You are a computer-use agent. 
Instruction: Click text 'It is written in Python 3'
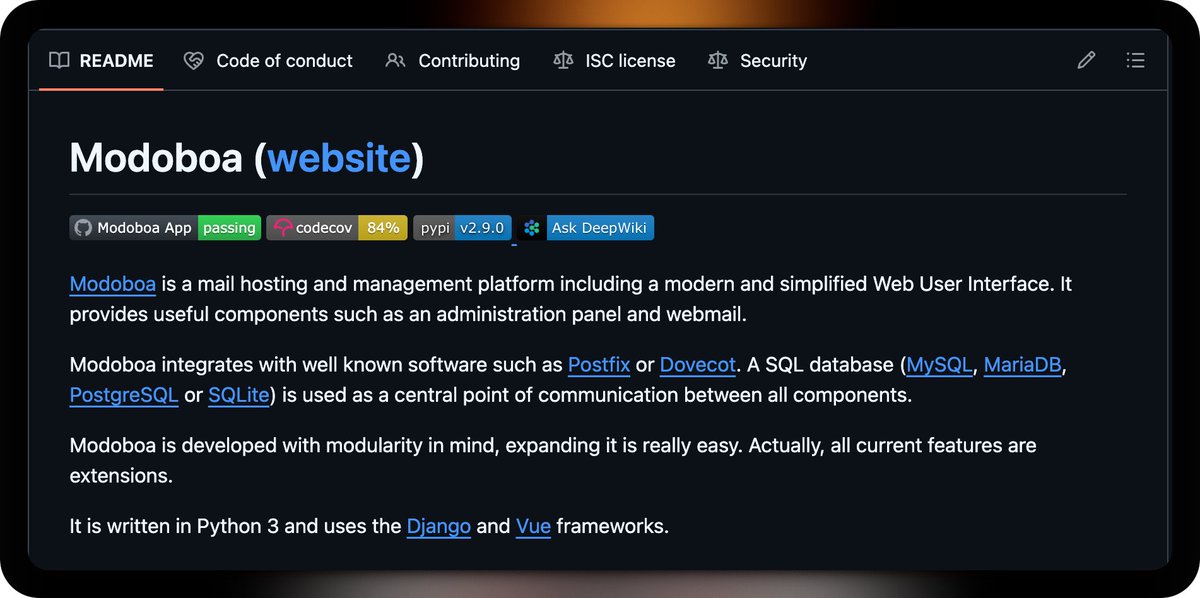[174, 525]
